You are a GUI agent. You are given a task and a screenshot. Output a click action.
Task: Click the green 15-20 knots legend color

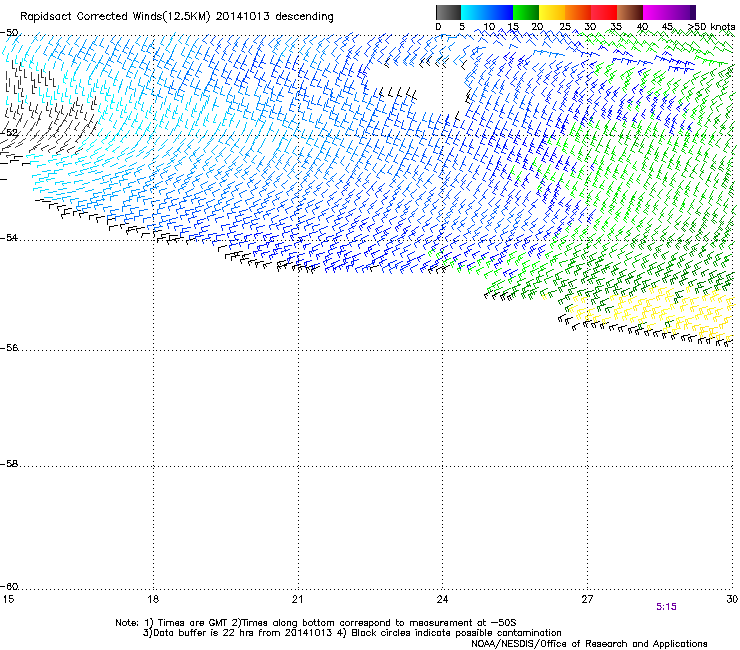click(526, 12)
